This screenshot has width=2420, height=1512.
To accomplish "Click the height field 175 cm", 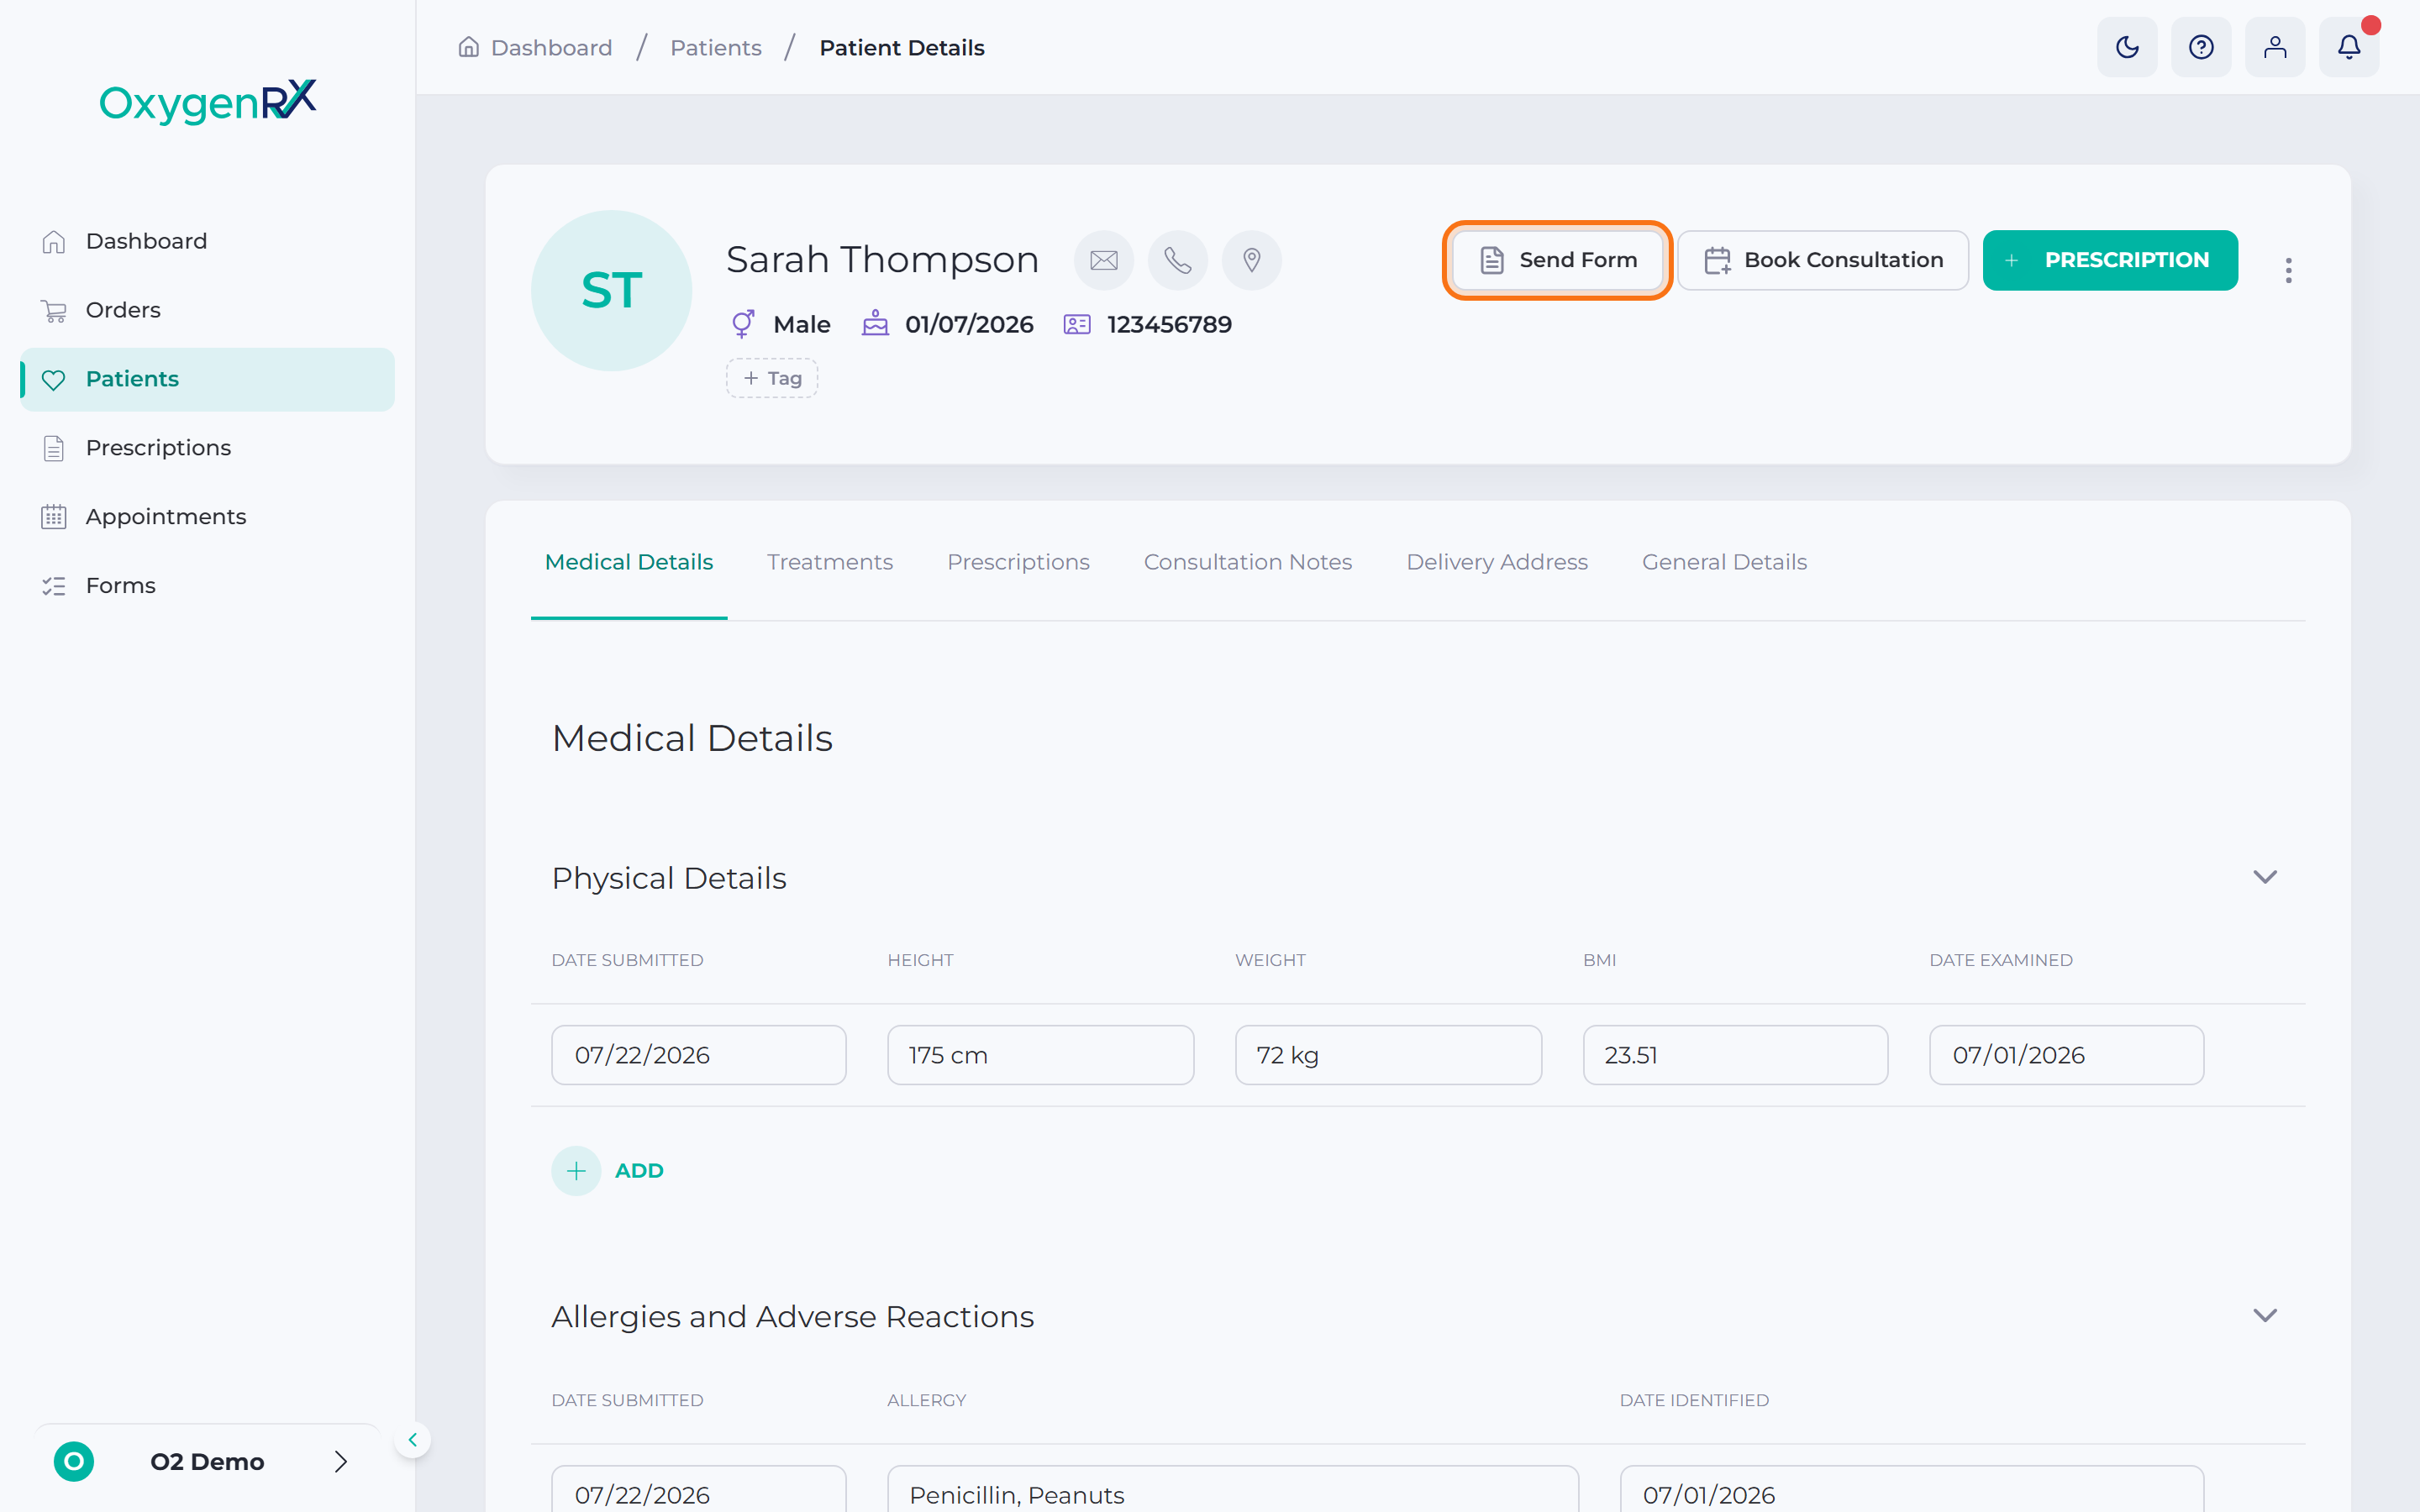I will [x=1041, y=1055].
